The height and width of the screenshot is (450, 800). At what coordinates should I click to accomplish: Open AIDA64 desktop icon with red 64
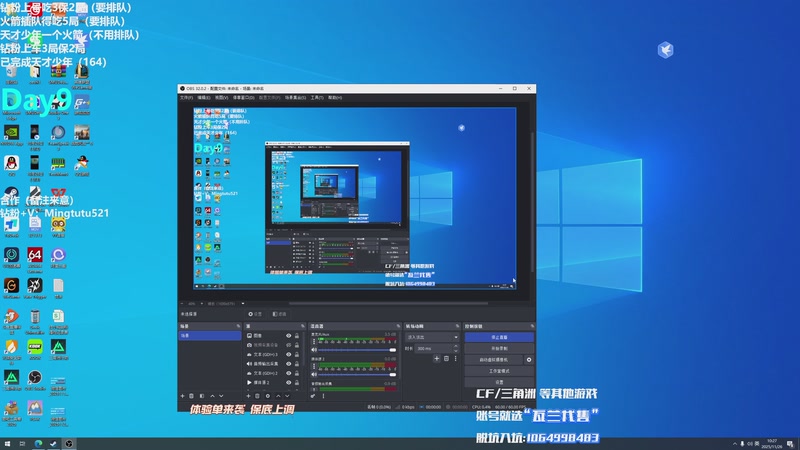pos(35,257)
